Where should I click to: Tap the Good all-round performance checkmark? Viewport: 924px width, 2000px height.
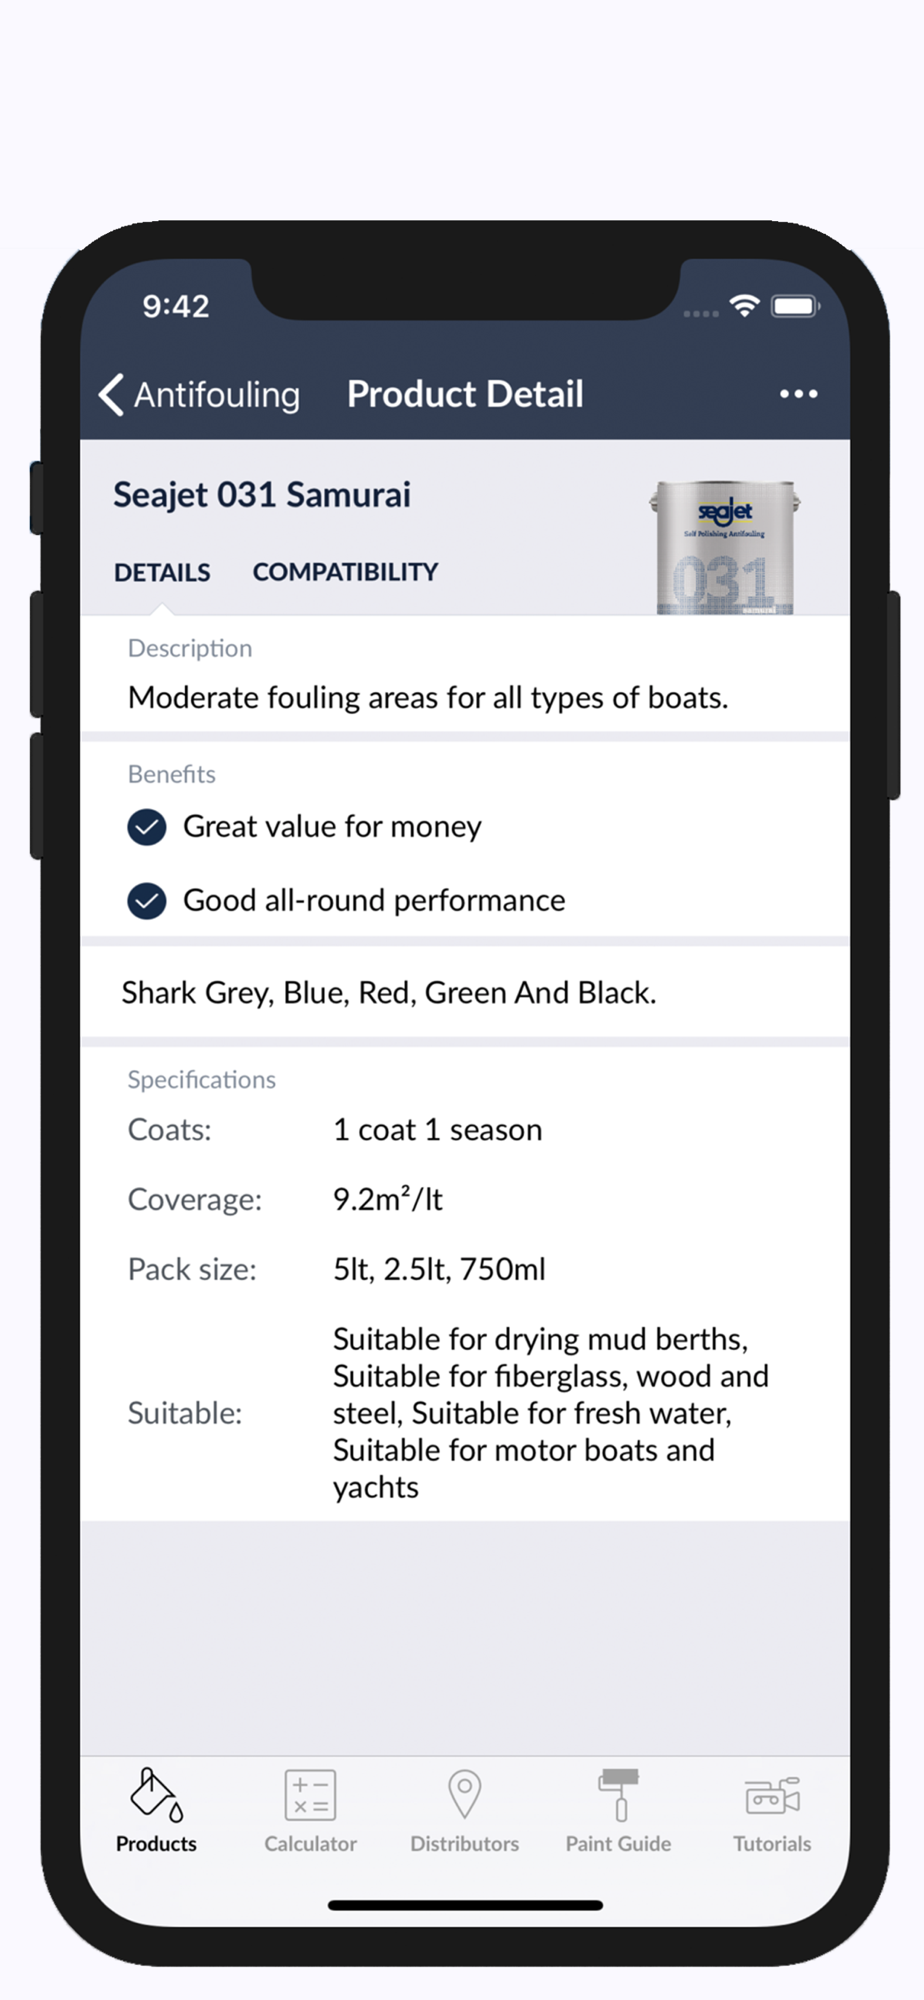tap(147, 901)
